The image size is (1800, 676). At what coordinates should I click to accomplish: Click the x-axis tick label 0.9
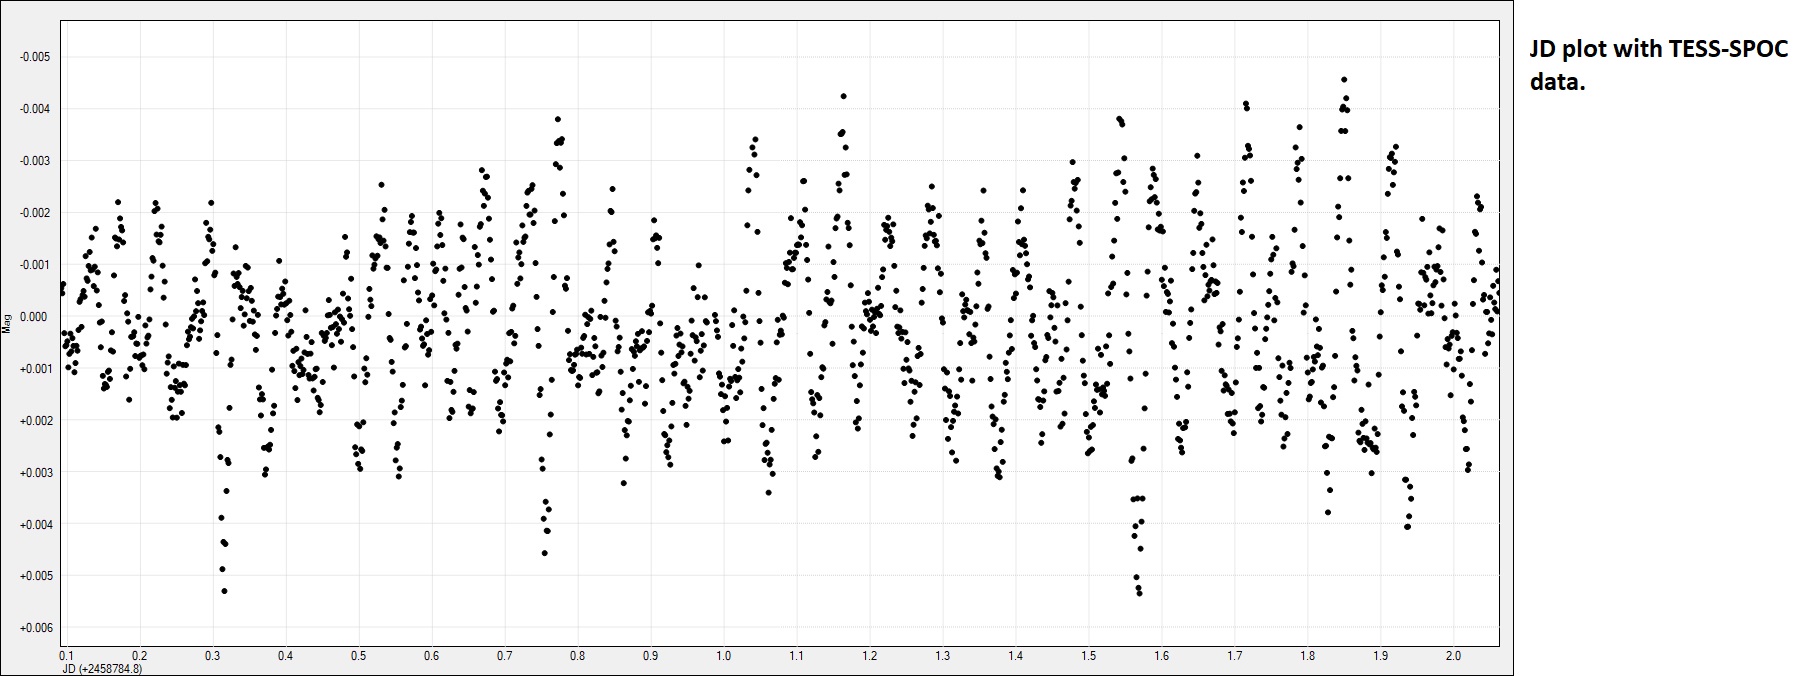pyautogui.click(x=651, y=656)
